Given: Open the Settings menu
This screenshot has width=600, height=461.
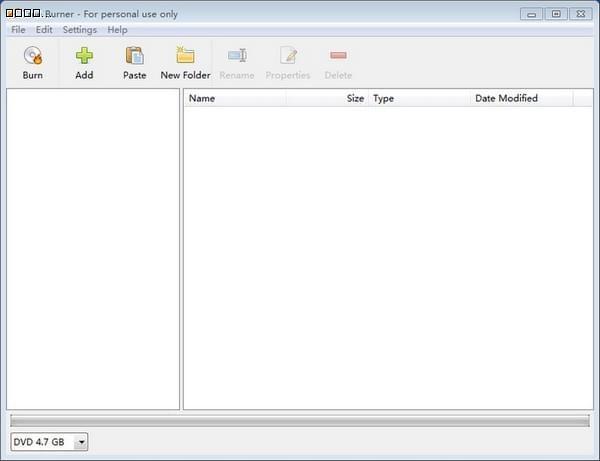Looking at the screenshot, I should tap(80, 30).
